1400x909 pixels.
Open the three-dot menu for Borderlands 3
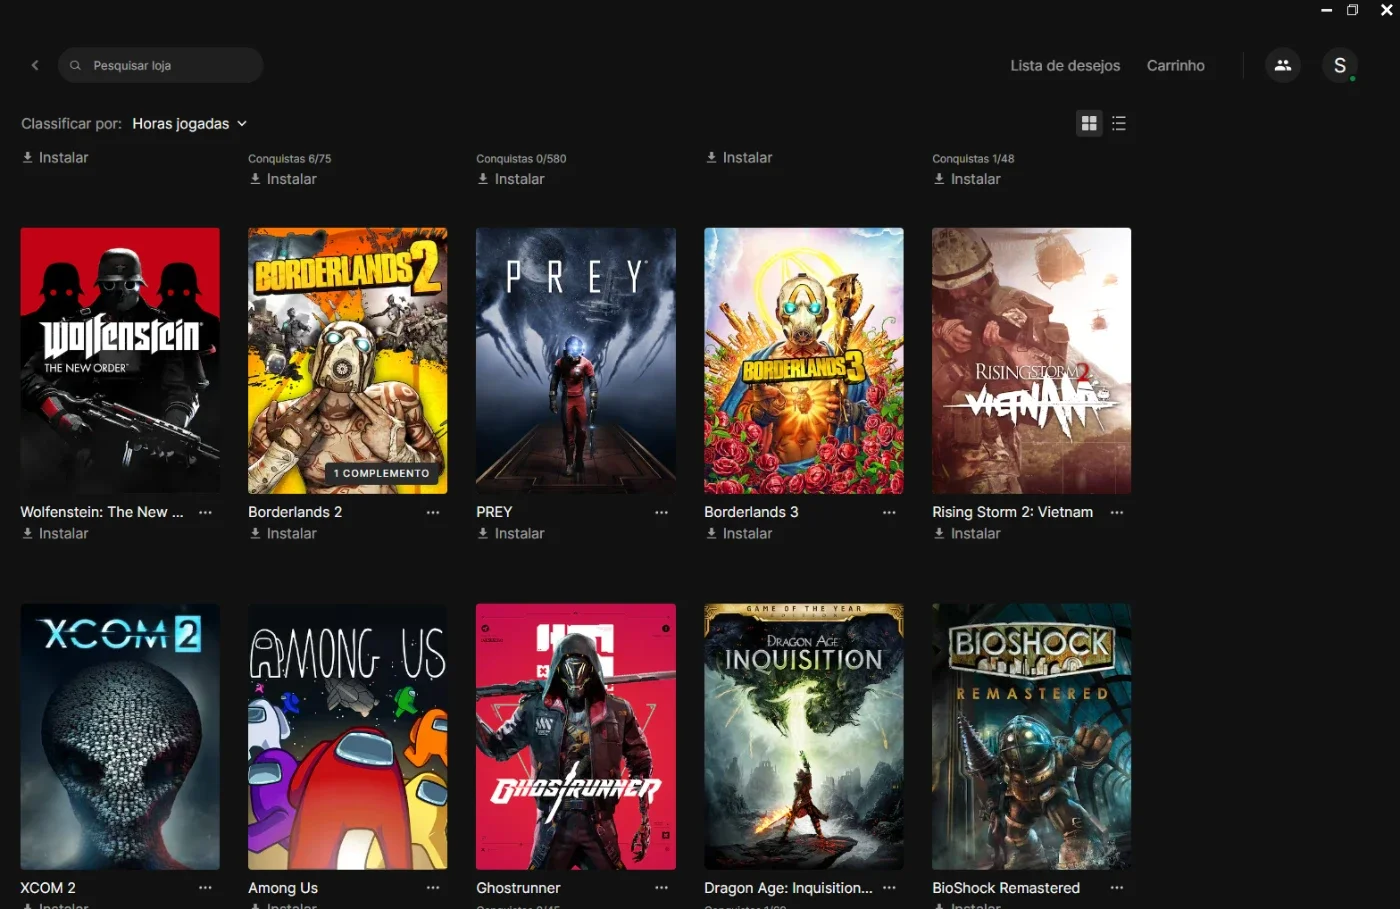(889, 512)
